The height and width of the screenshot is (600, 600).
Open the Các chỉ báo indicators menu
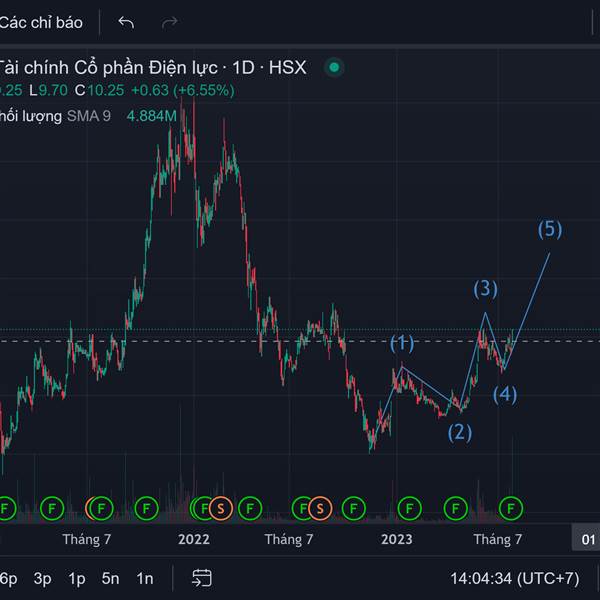41,23
